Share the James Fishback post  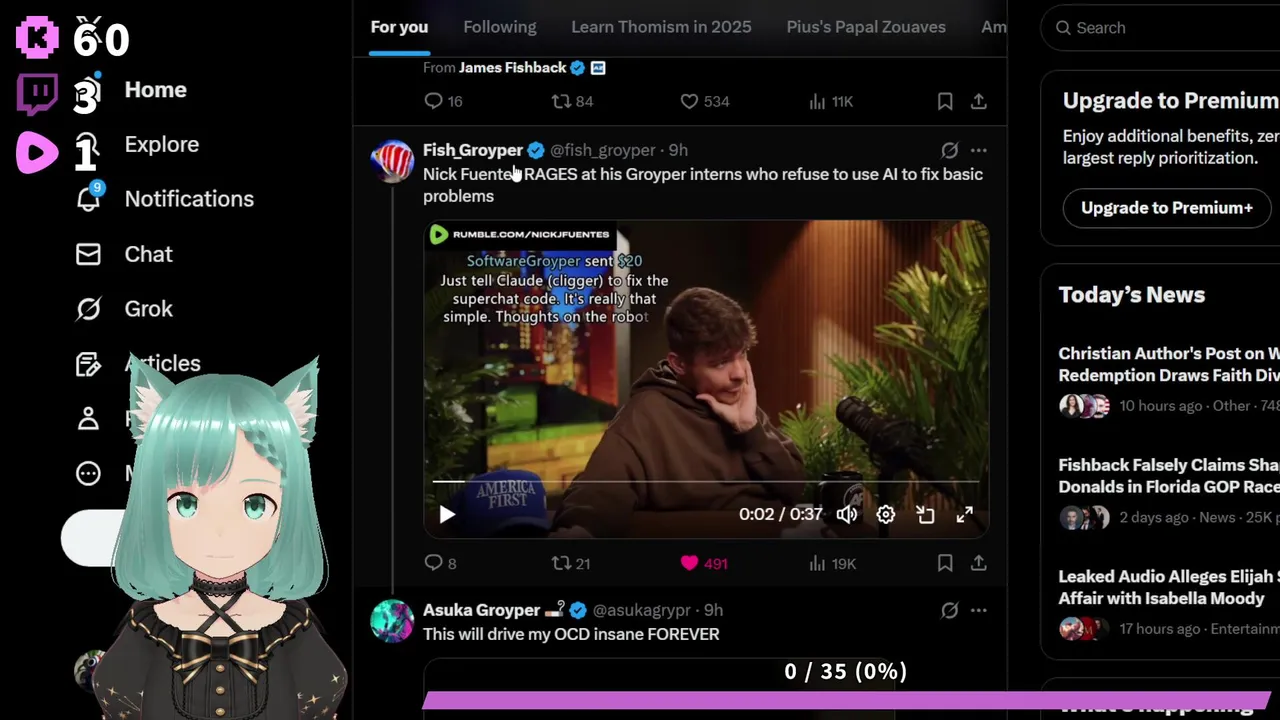point(979,101)
